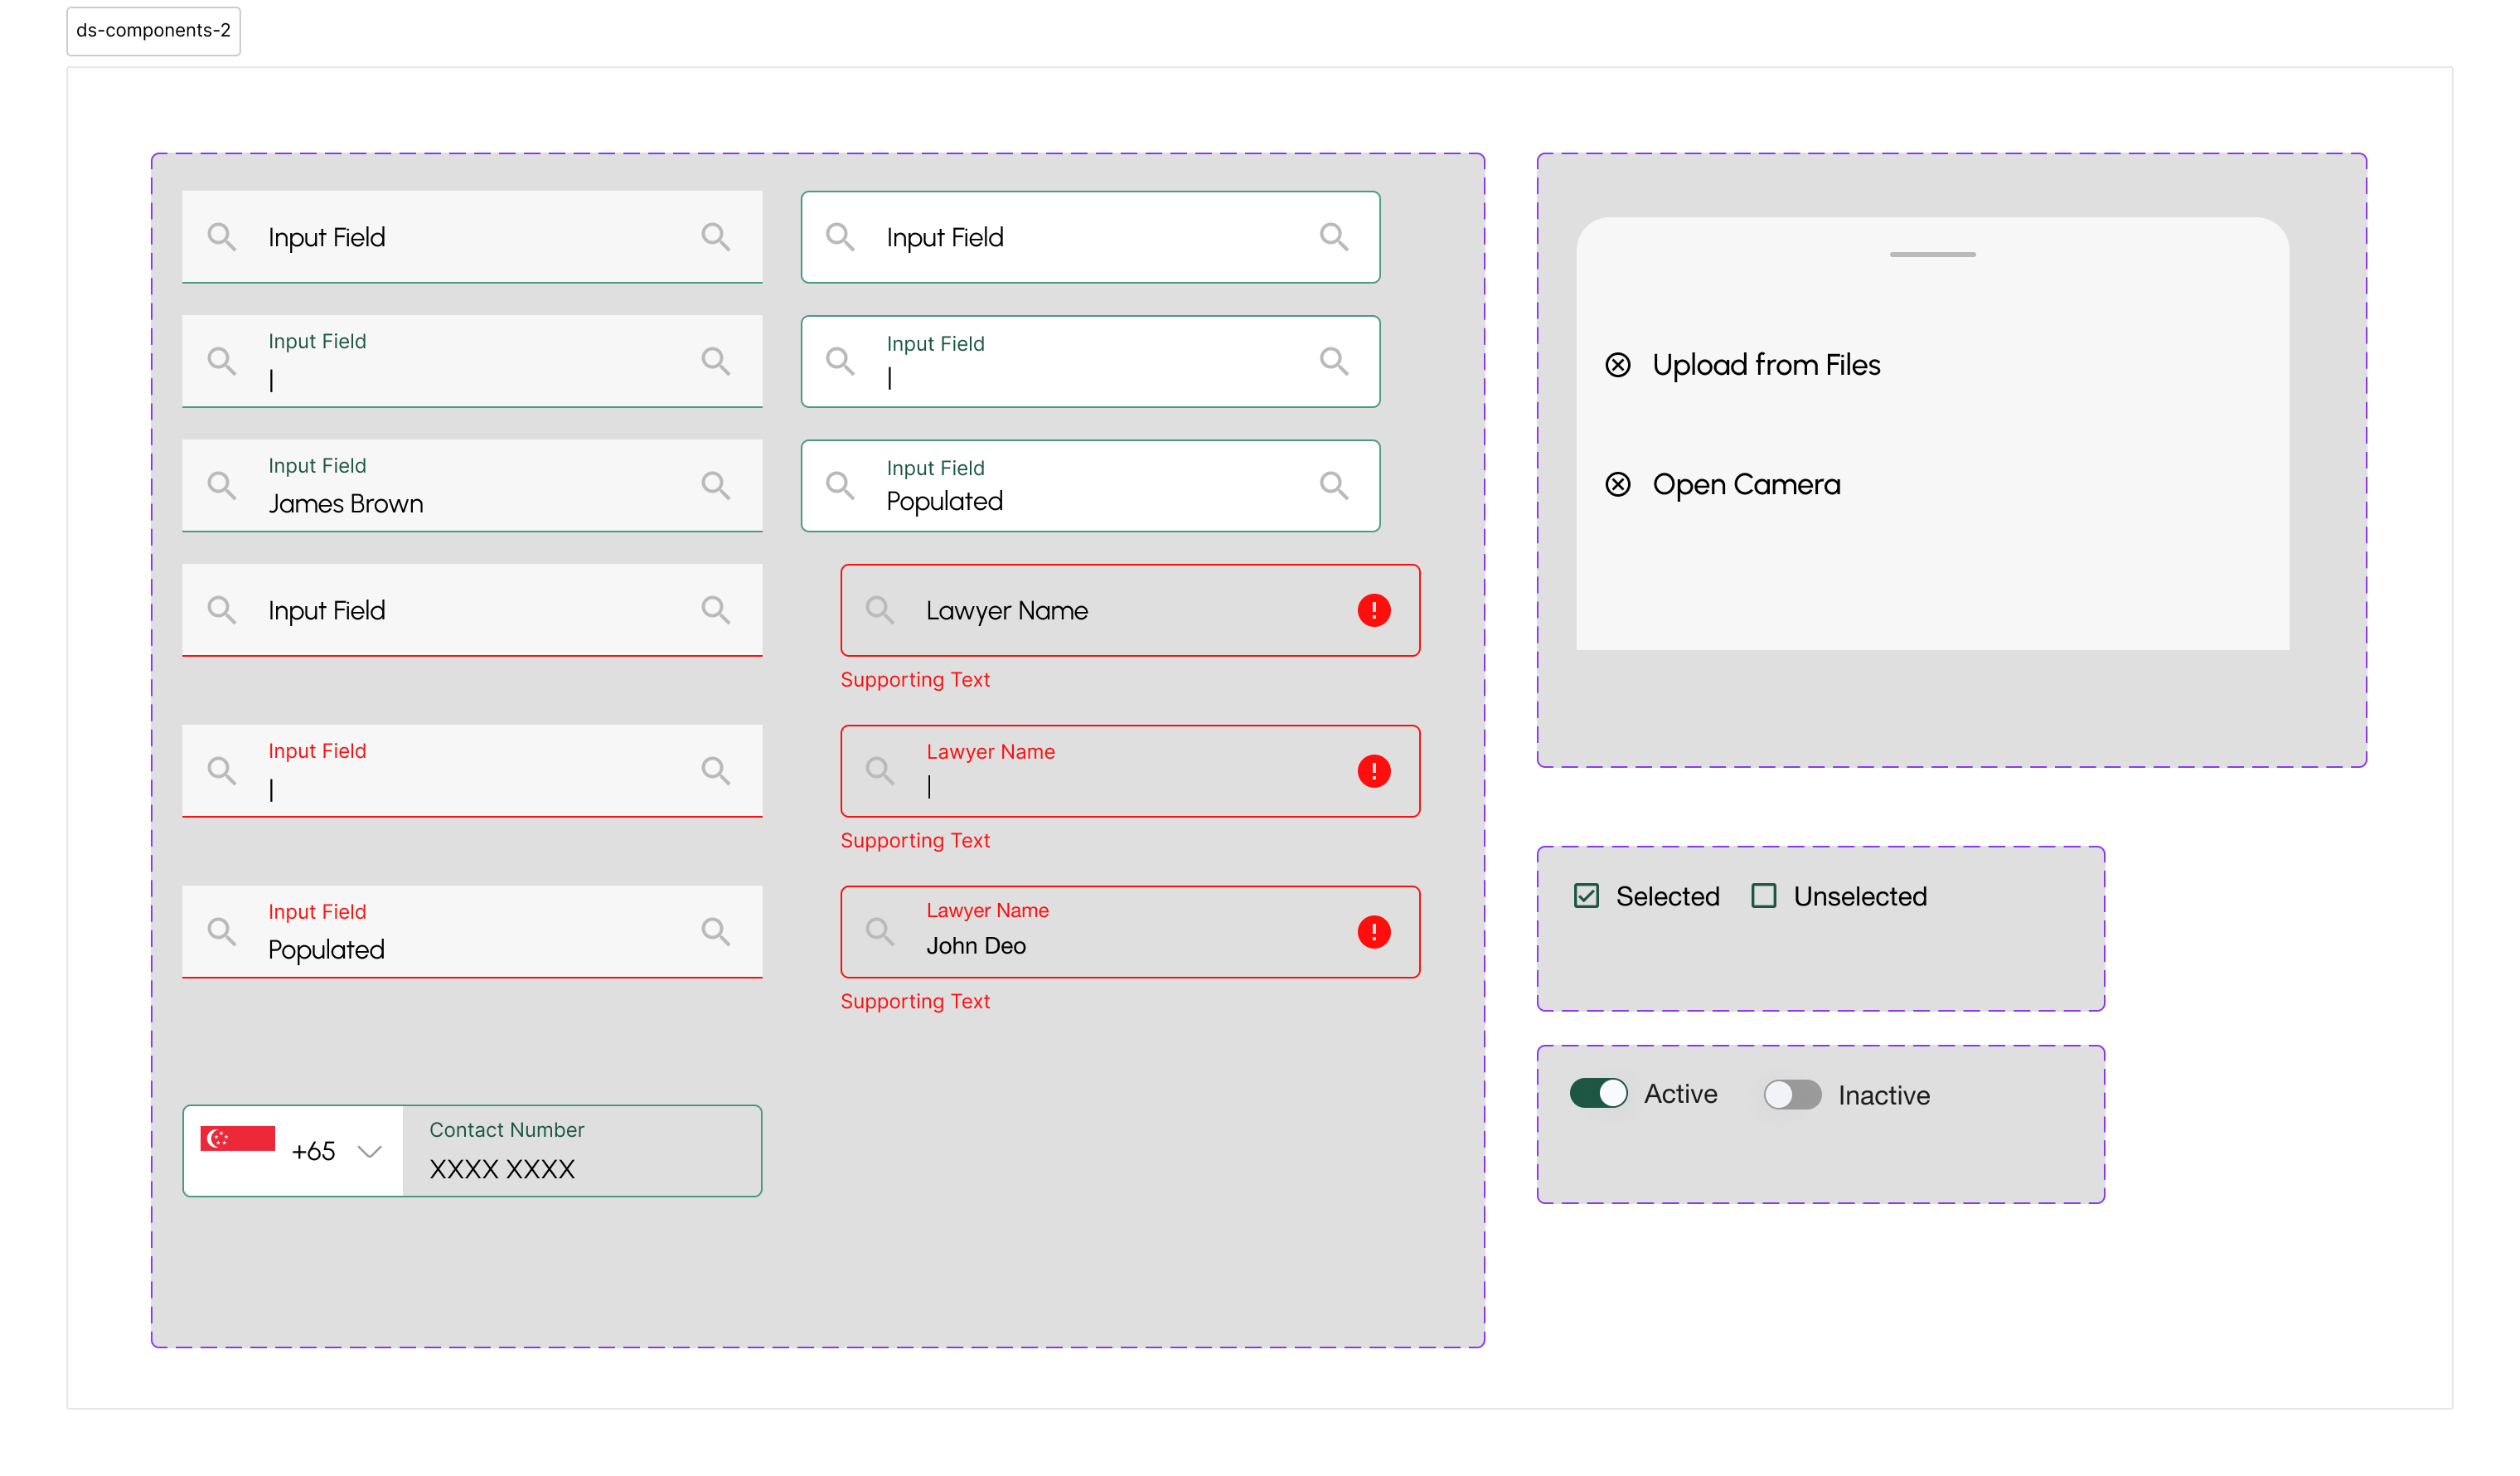Click error icon in Lawyer Name placeholder field

tap(1374, 610)
